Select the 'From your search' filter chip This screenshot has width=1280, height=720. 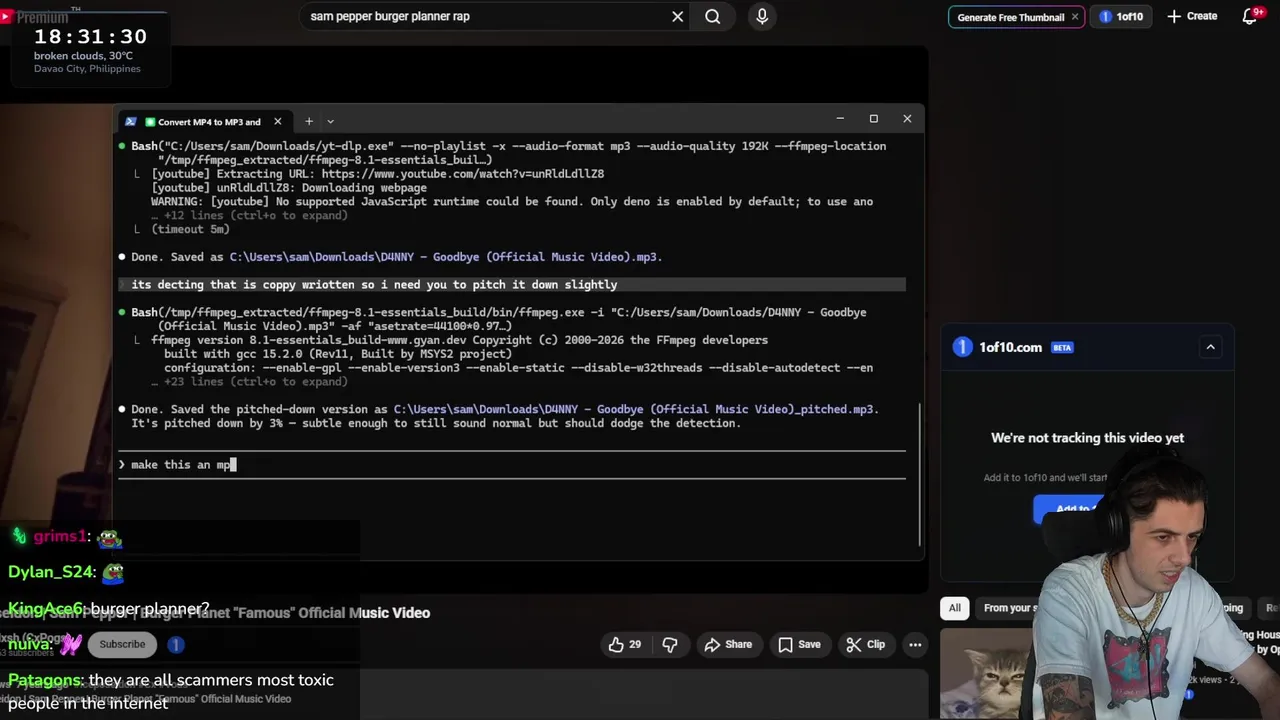click(x=1008, y=608)
